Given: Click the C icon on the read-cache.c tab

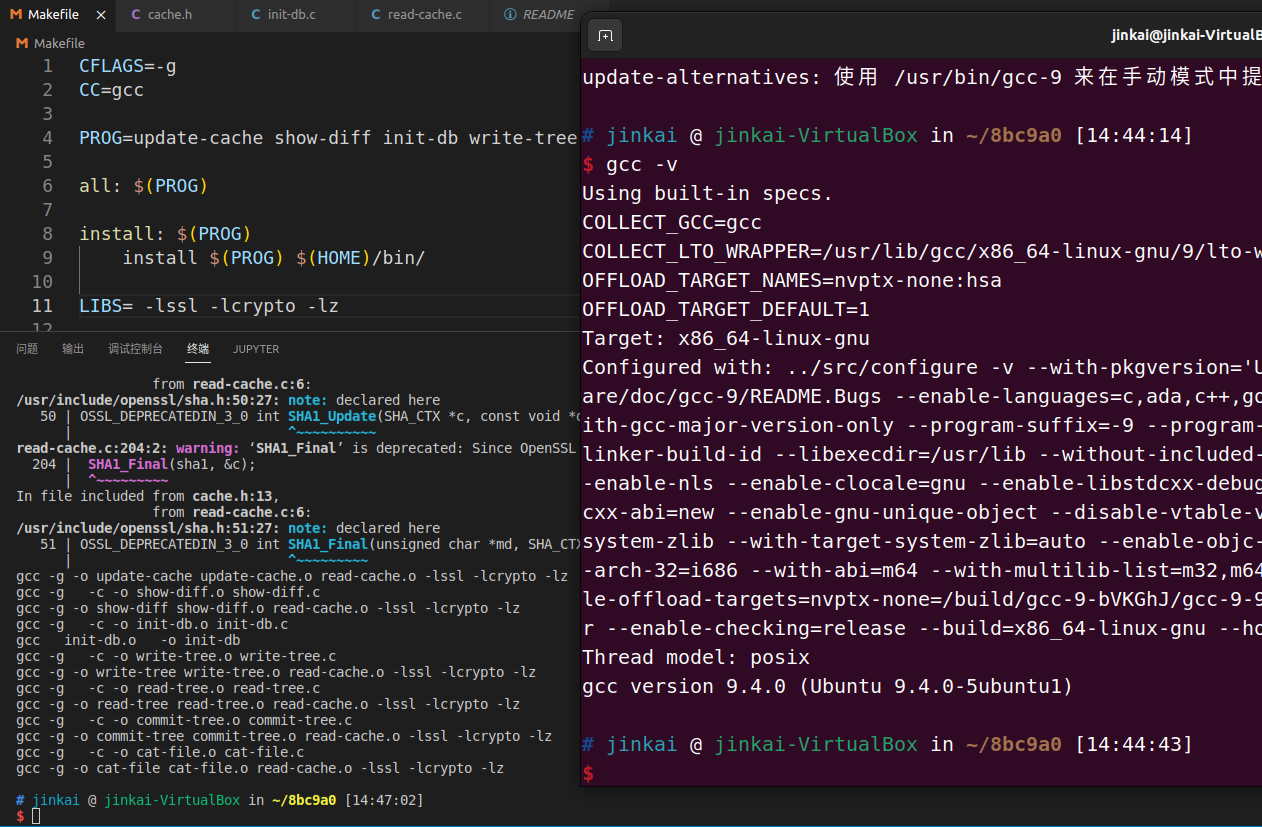Looking at the screenshot, I should [374, 16].
